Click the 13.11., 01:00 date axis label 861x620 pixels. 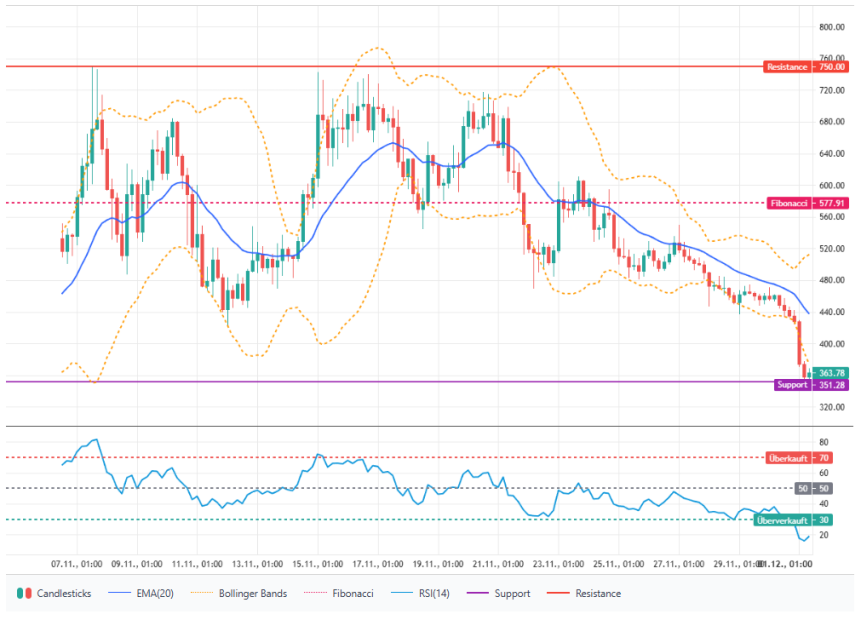pyautogui.click(x=256, y=564)
